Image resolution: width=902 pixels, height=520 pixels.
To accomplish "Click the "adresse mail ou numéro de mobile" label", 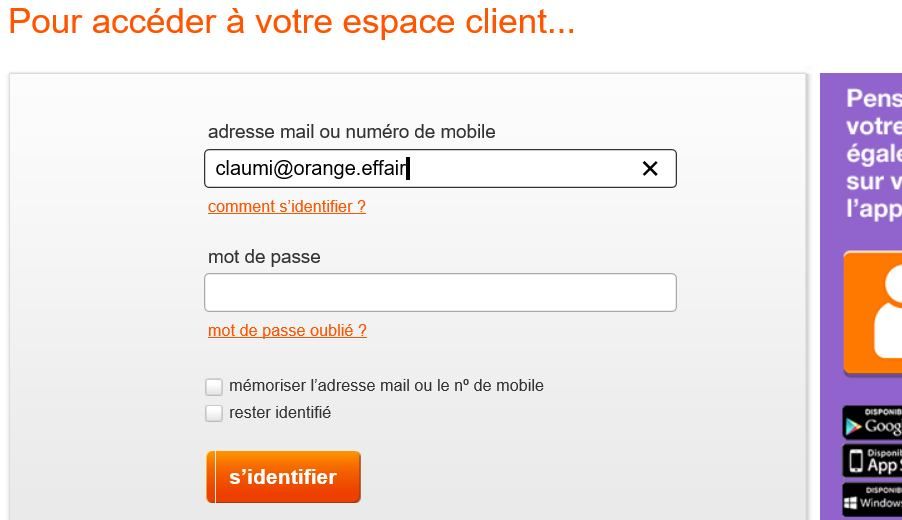I will [351, 132].
